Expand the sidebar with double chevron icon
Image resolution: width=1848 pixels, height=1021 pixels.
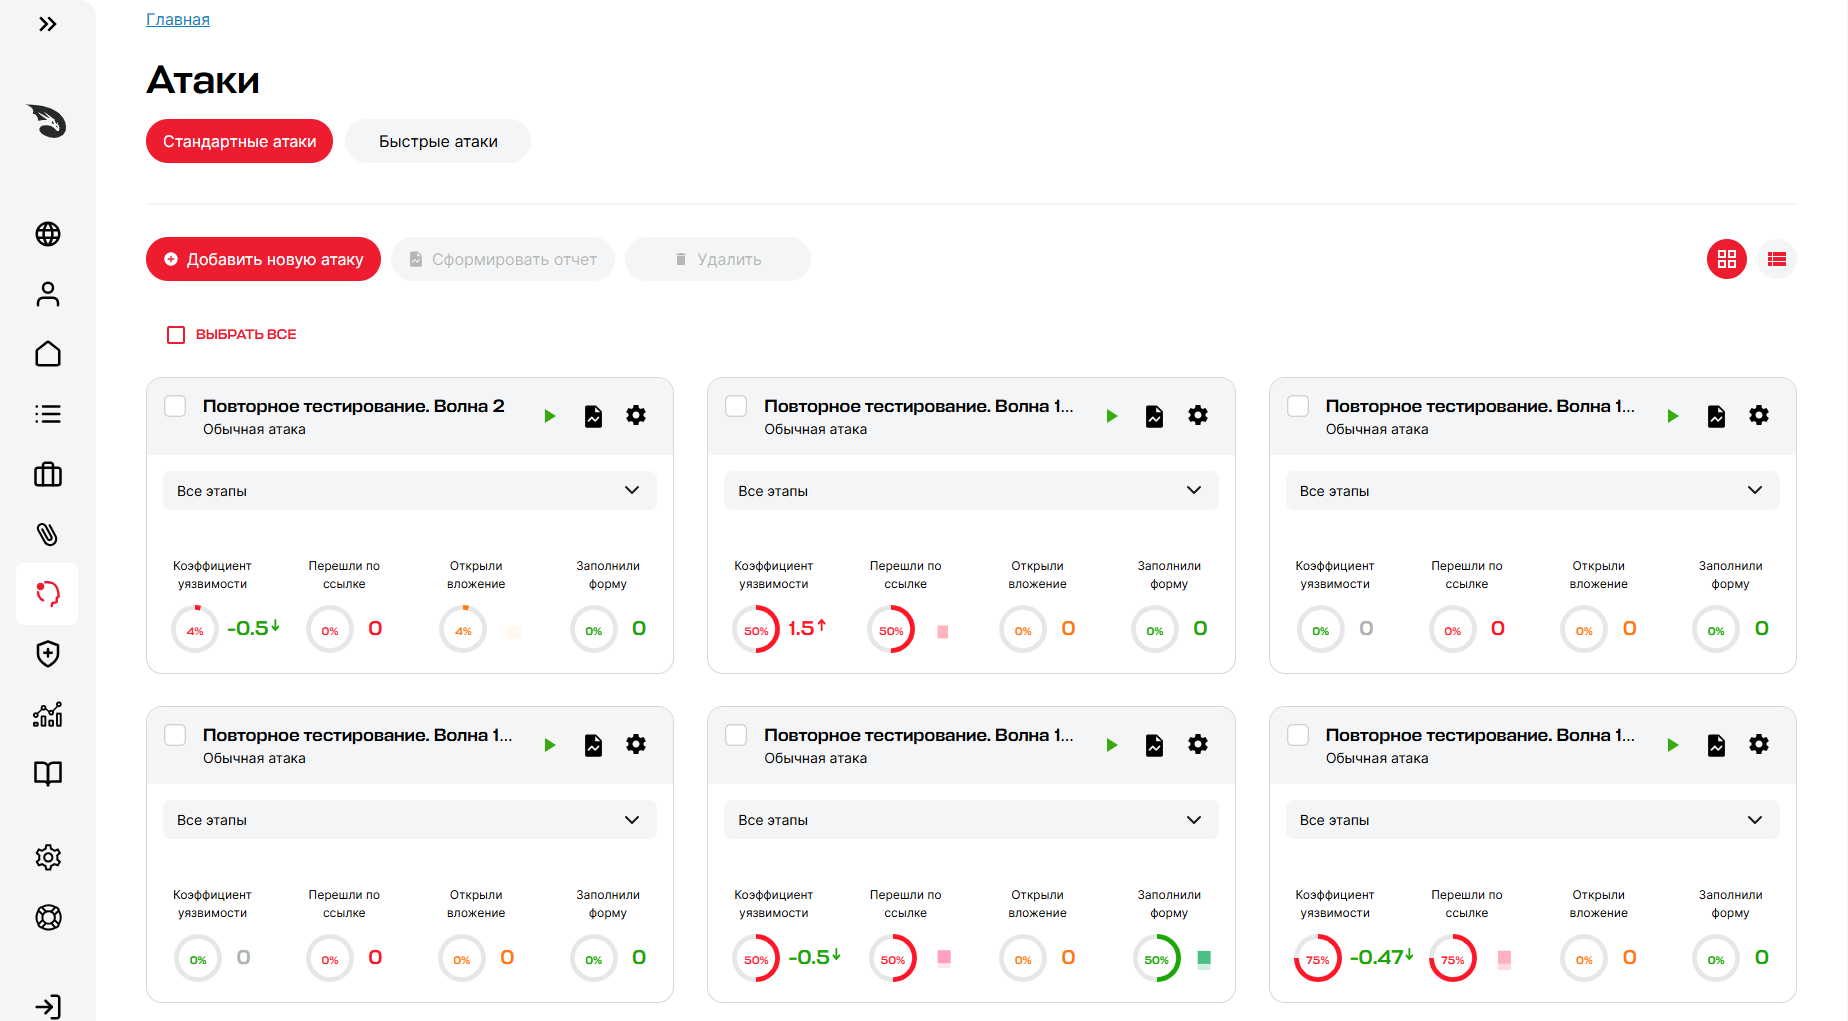point(47,24)
